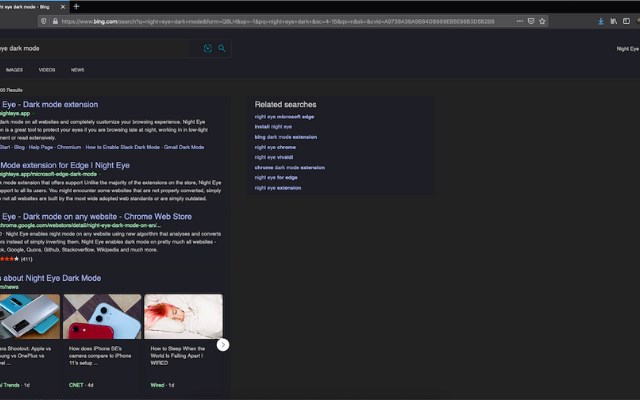Open related search 'install night eye'
Viewport: 640px width, 400px height.
click(x=273, y=127)
